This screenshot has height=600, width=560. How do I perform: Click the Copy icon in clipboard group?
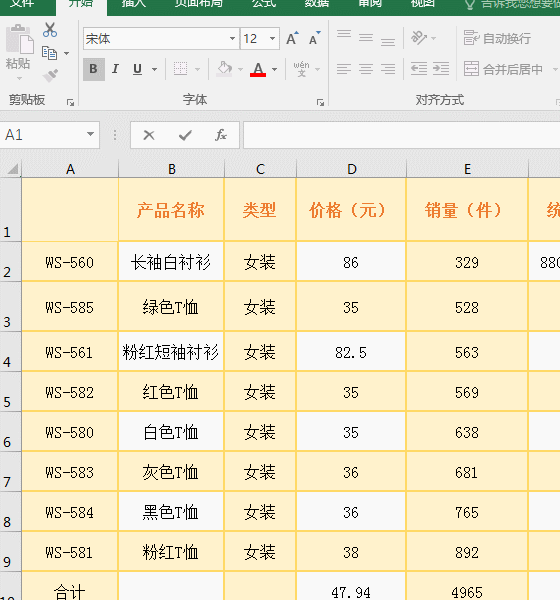(49, 53)
